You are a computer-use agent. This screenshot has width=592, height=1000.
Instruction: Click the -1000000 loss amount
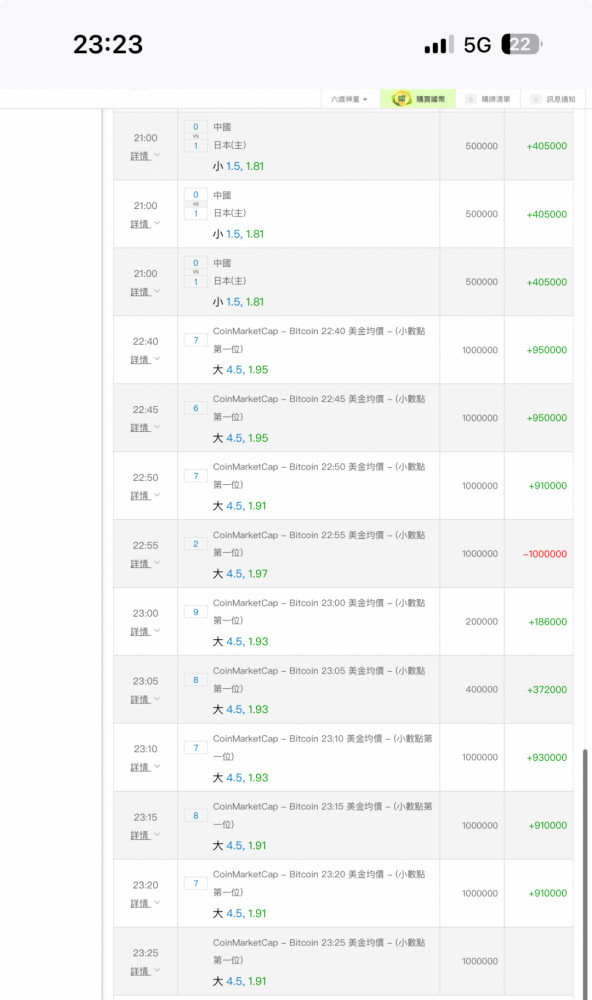pyautogui.click(x=545, y=554)
